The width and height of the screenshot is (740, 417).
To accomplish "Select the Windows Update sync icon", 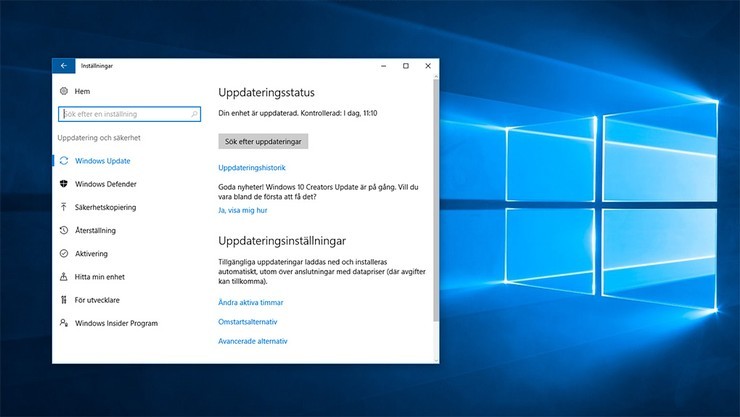I will (x=64, y=161).
